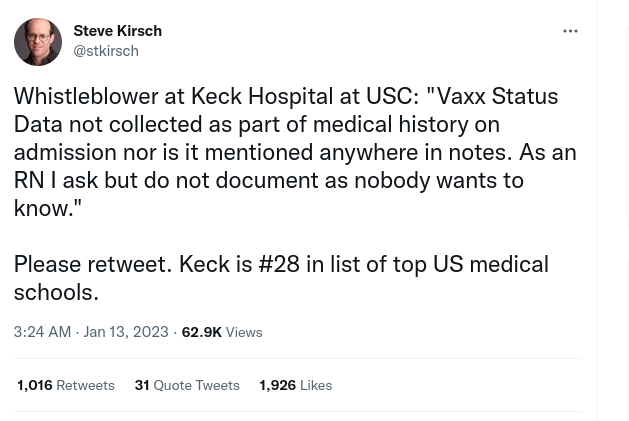Click the 62.9K view count

coord(201,332)
